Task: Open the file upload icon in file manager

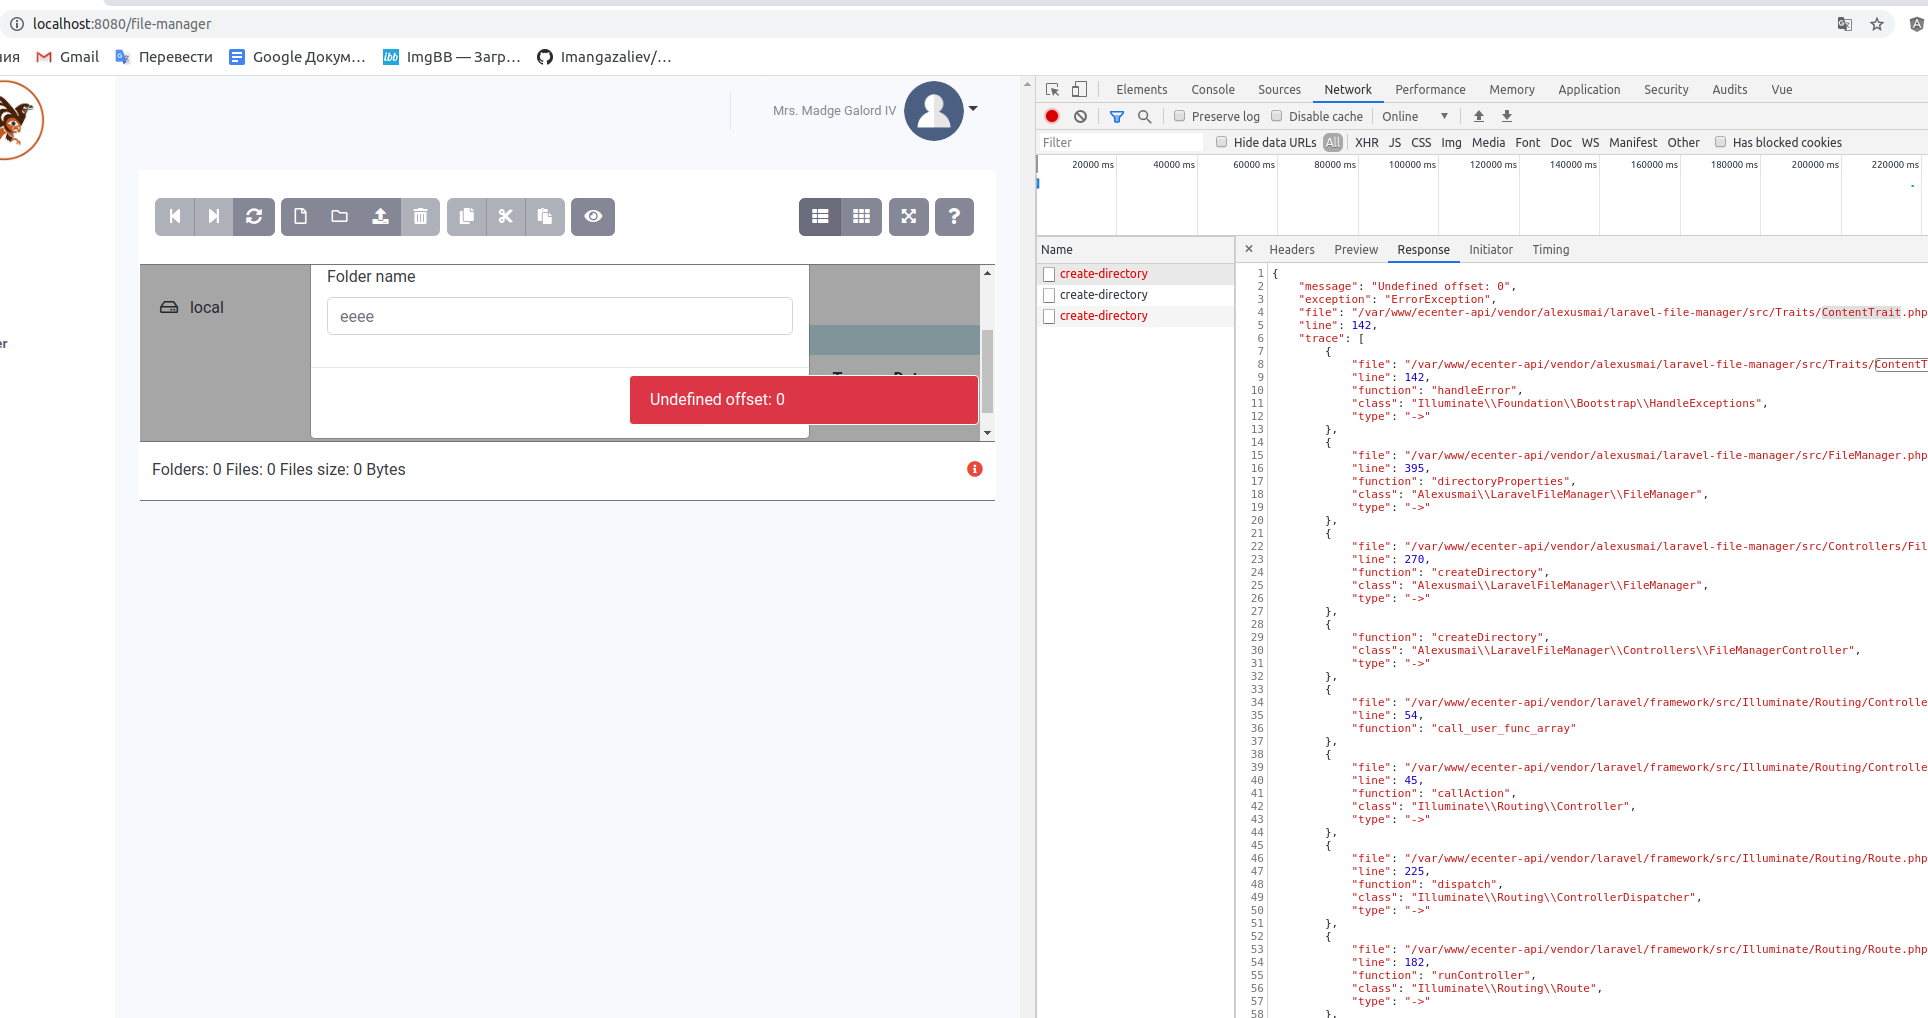Action: point(380,216)
